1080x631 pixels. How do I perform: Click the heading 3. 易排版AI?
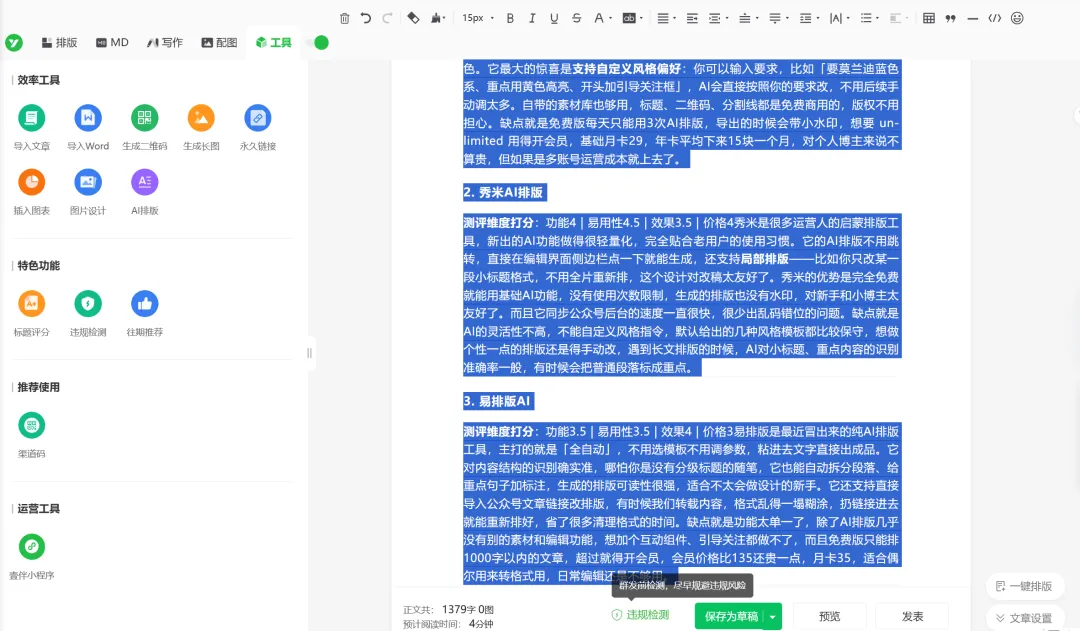[x=497, y=401]
